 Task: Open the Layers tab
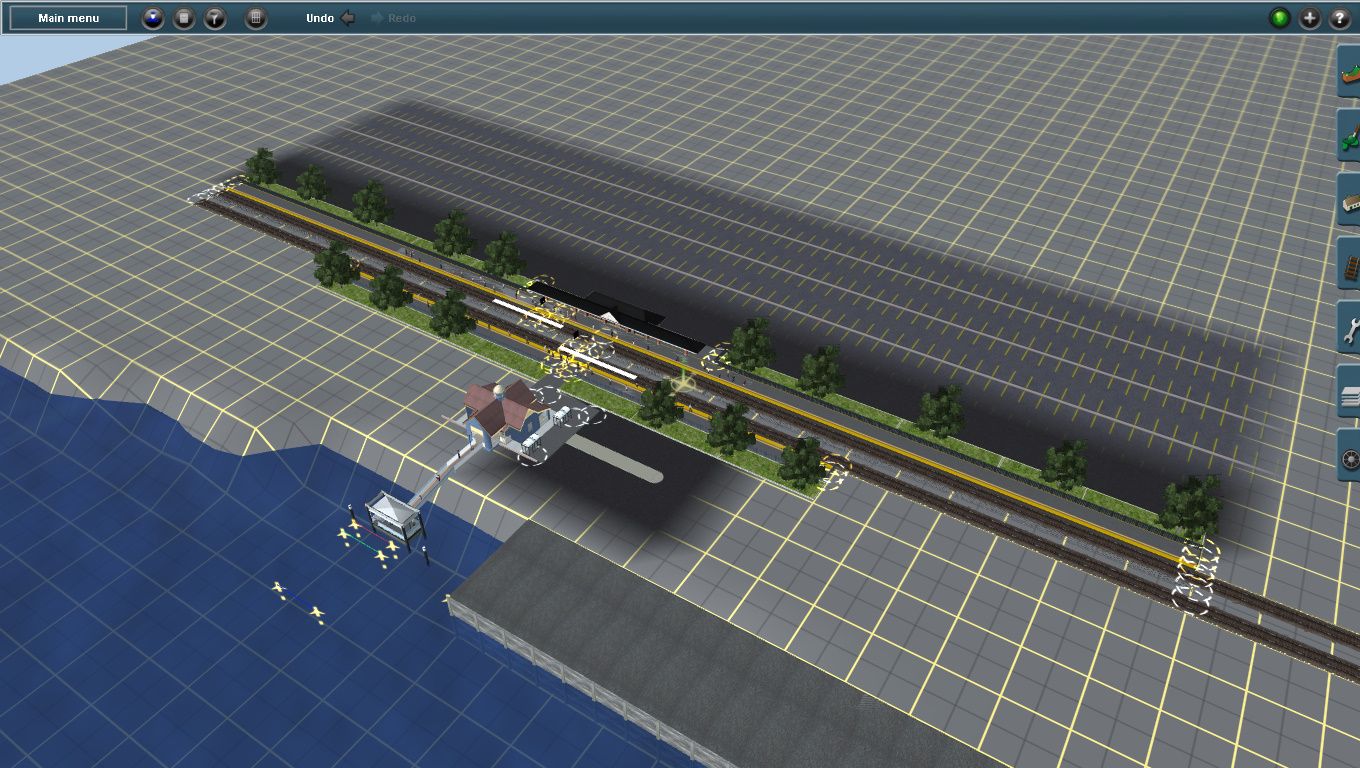[x=1349, y=392]
